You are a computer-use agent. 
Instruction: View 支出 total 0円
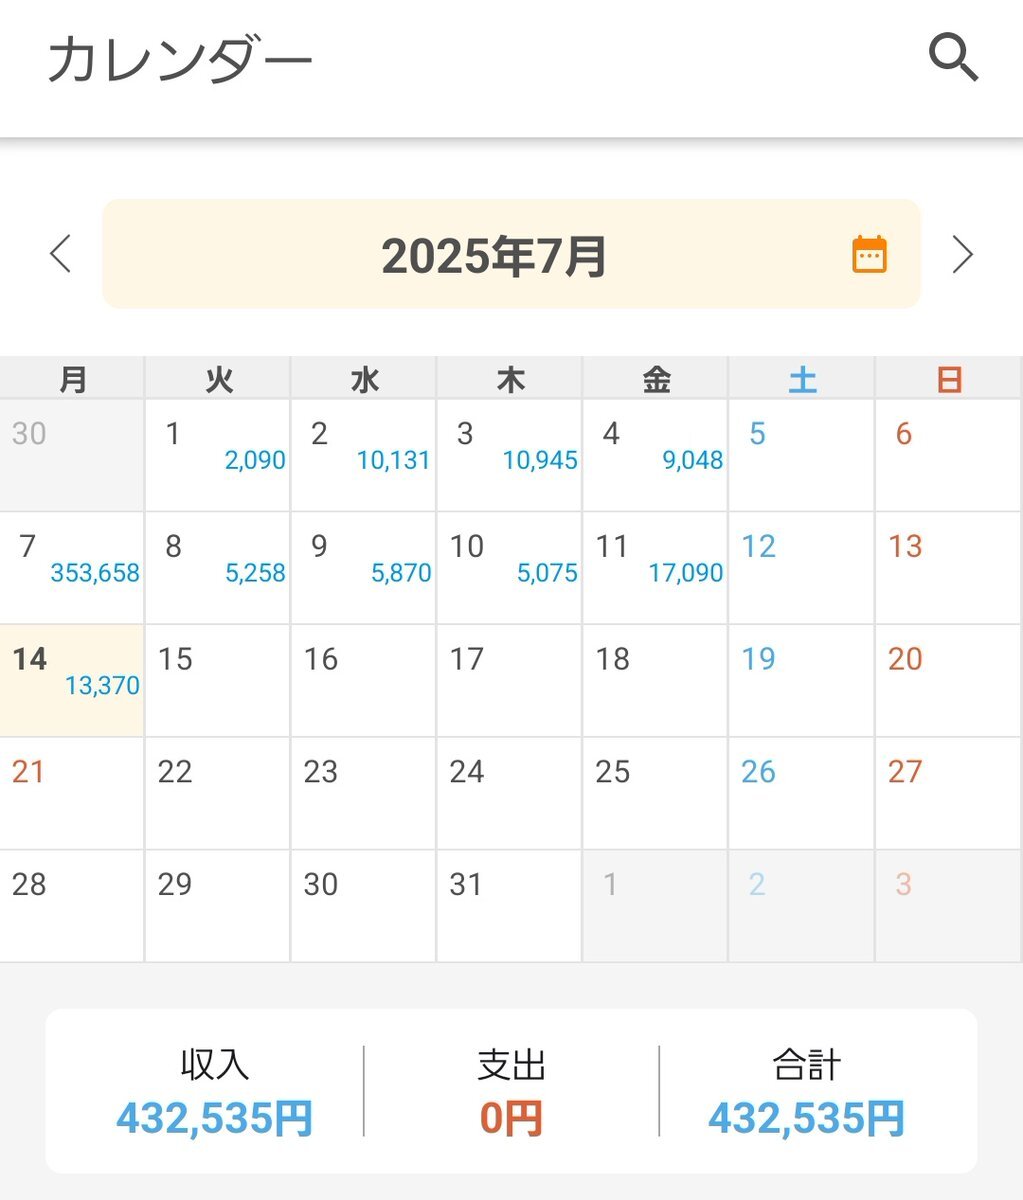point(511,1118)
